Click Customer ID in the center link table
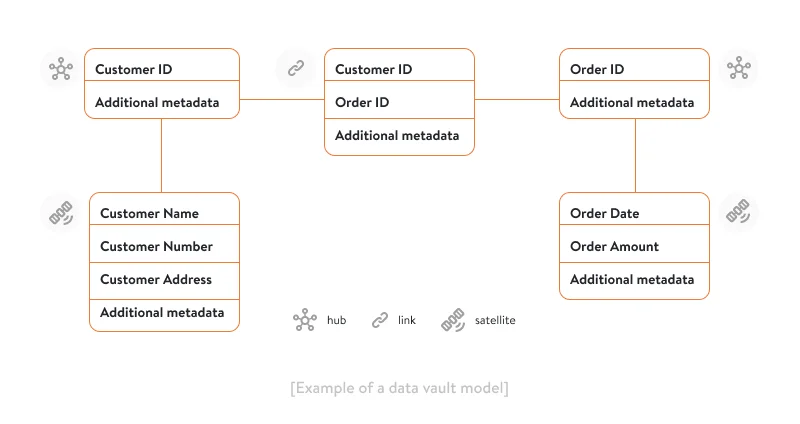 click(373, 69)
